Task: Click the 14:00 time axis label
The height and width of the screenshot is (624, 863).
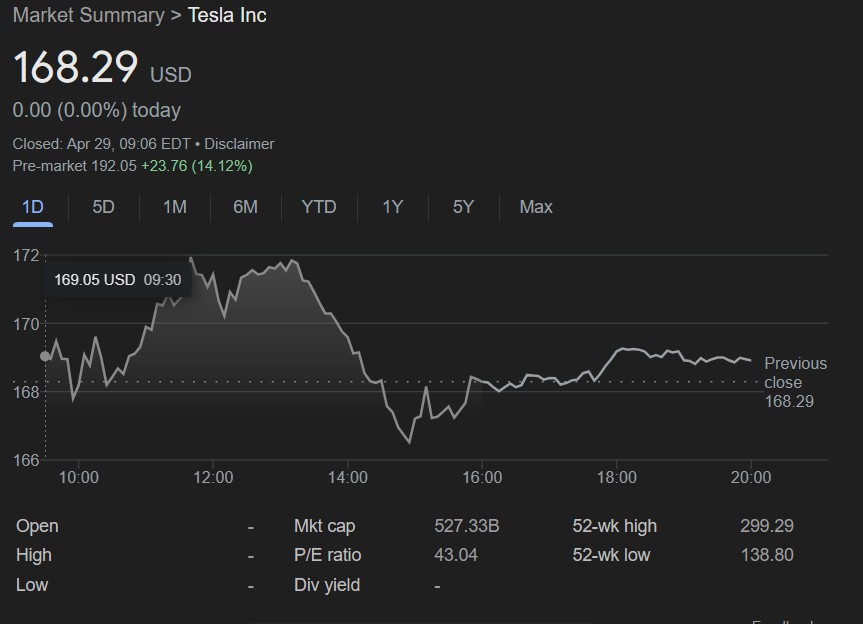Action: (x=347, y=477)
